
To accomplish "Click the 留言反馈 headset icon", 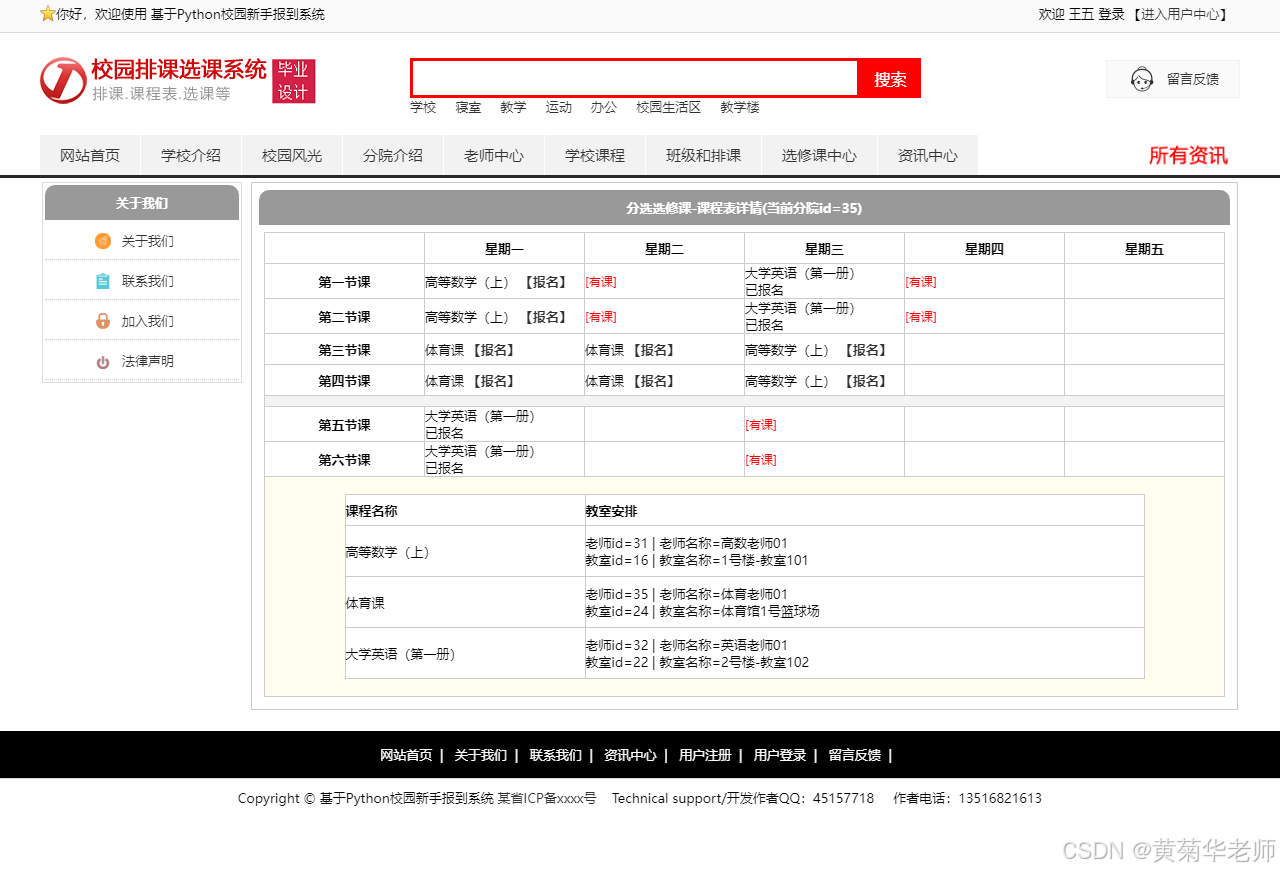I will (1142, 79).
